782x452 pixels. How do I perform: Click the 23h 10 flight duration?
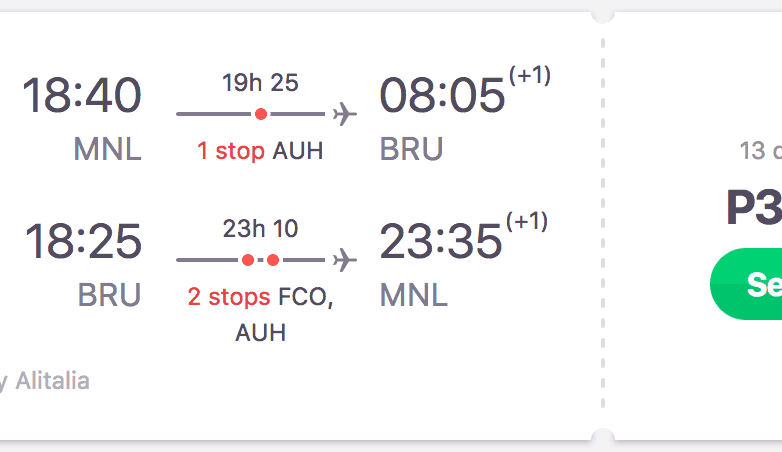point(260,229)
